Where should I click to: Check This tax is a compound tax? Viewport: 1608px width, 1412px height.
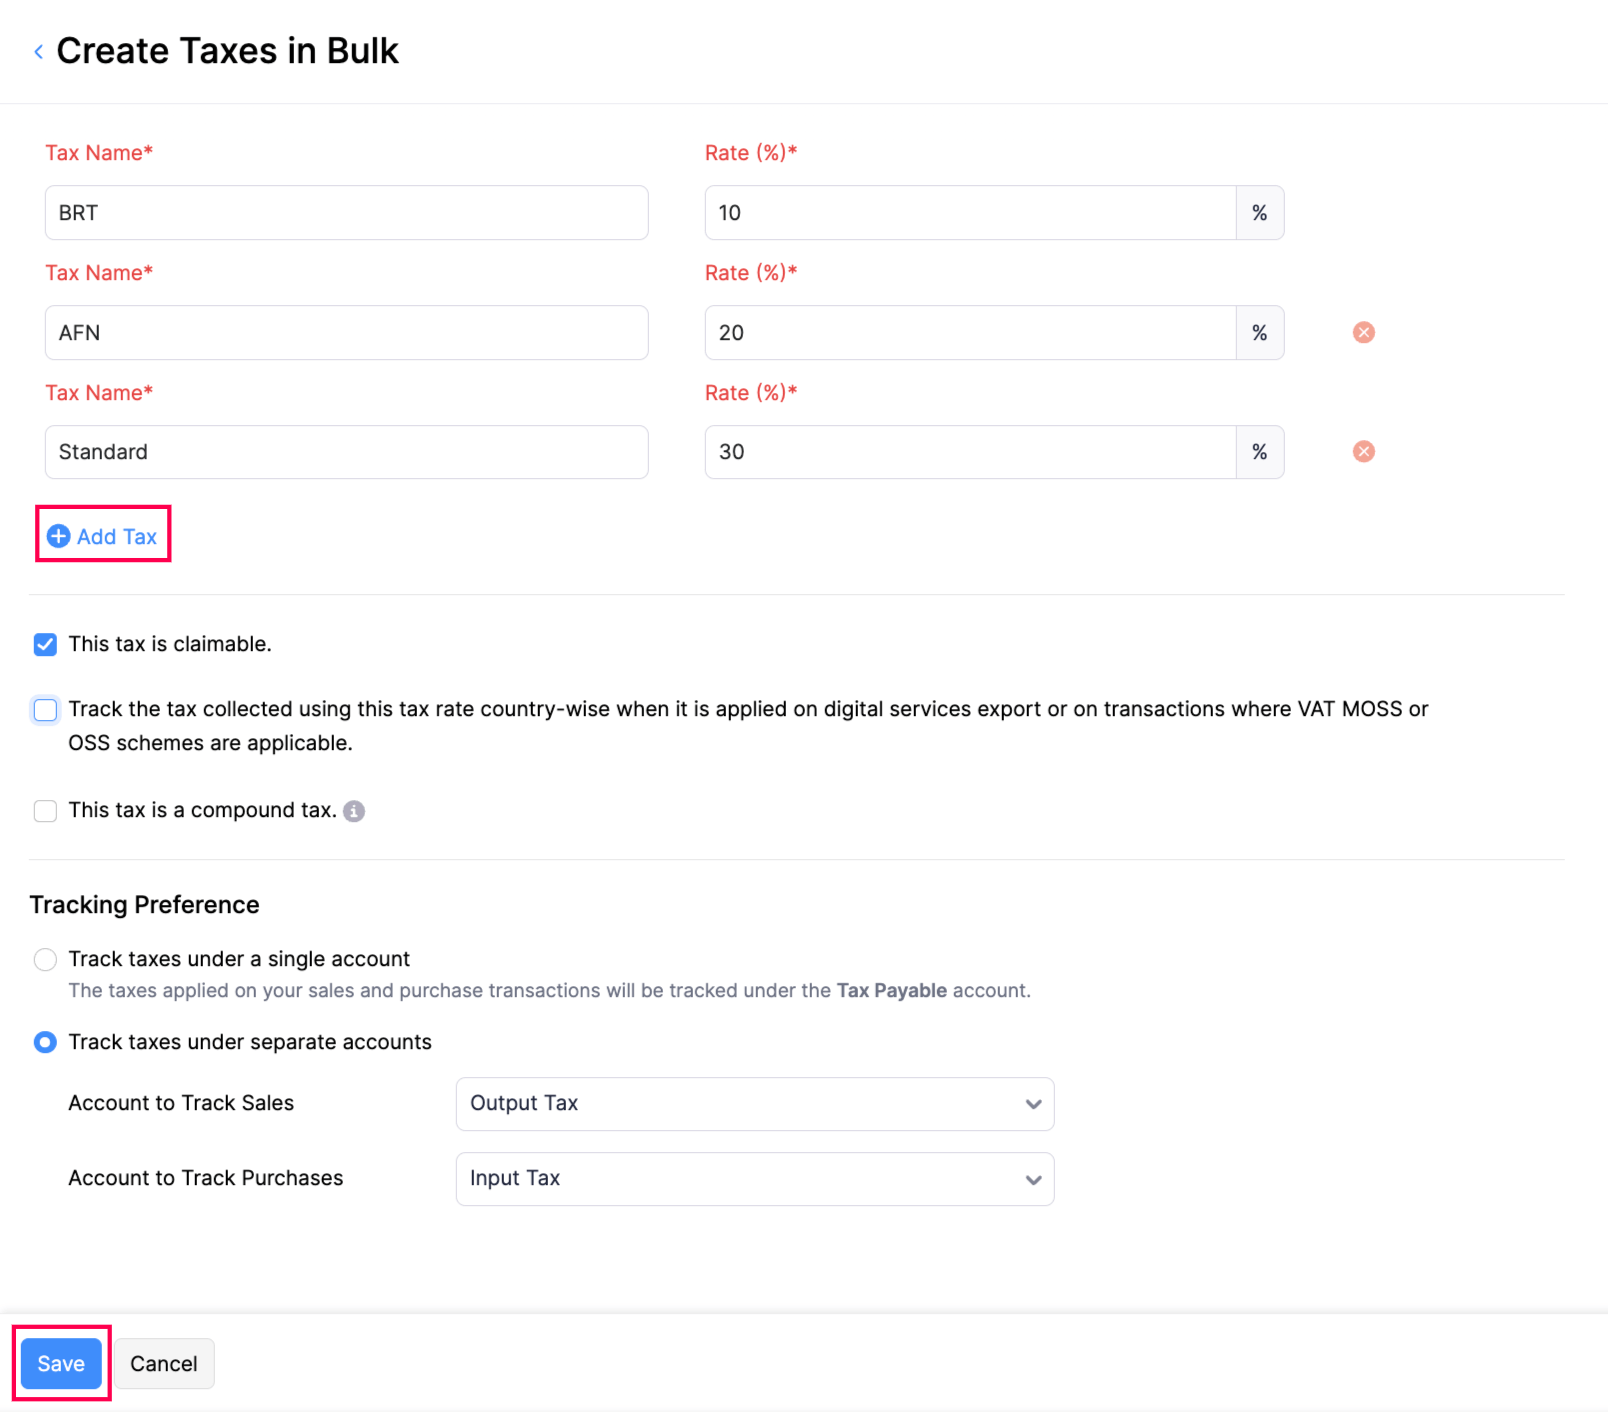pos(45,810)
